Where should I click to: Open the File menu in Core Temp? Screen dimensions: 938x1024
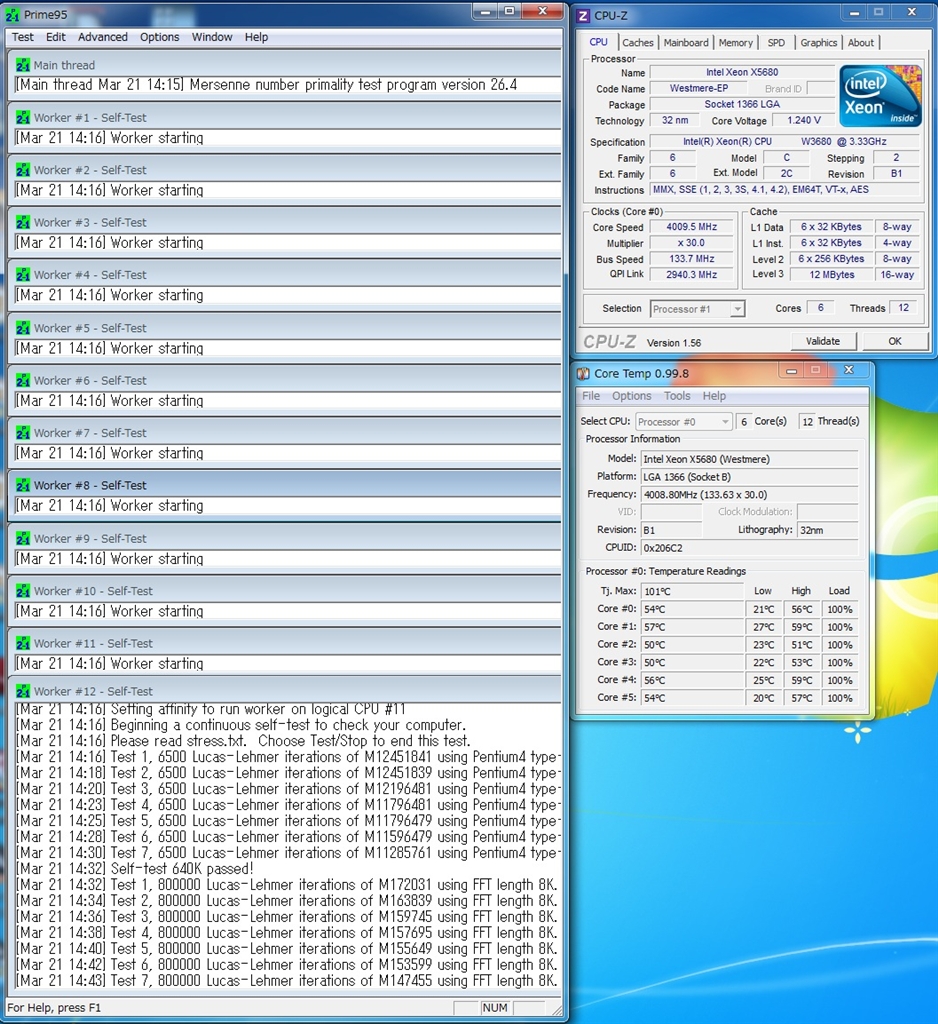[x=590, y=396]
